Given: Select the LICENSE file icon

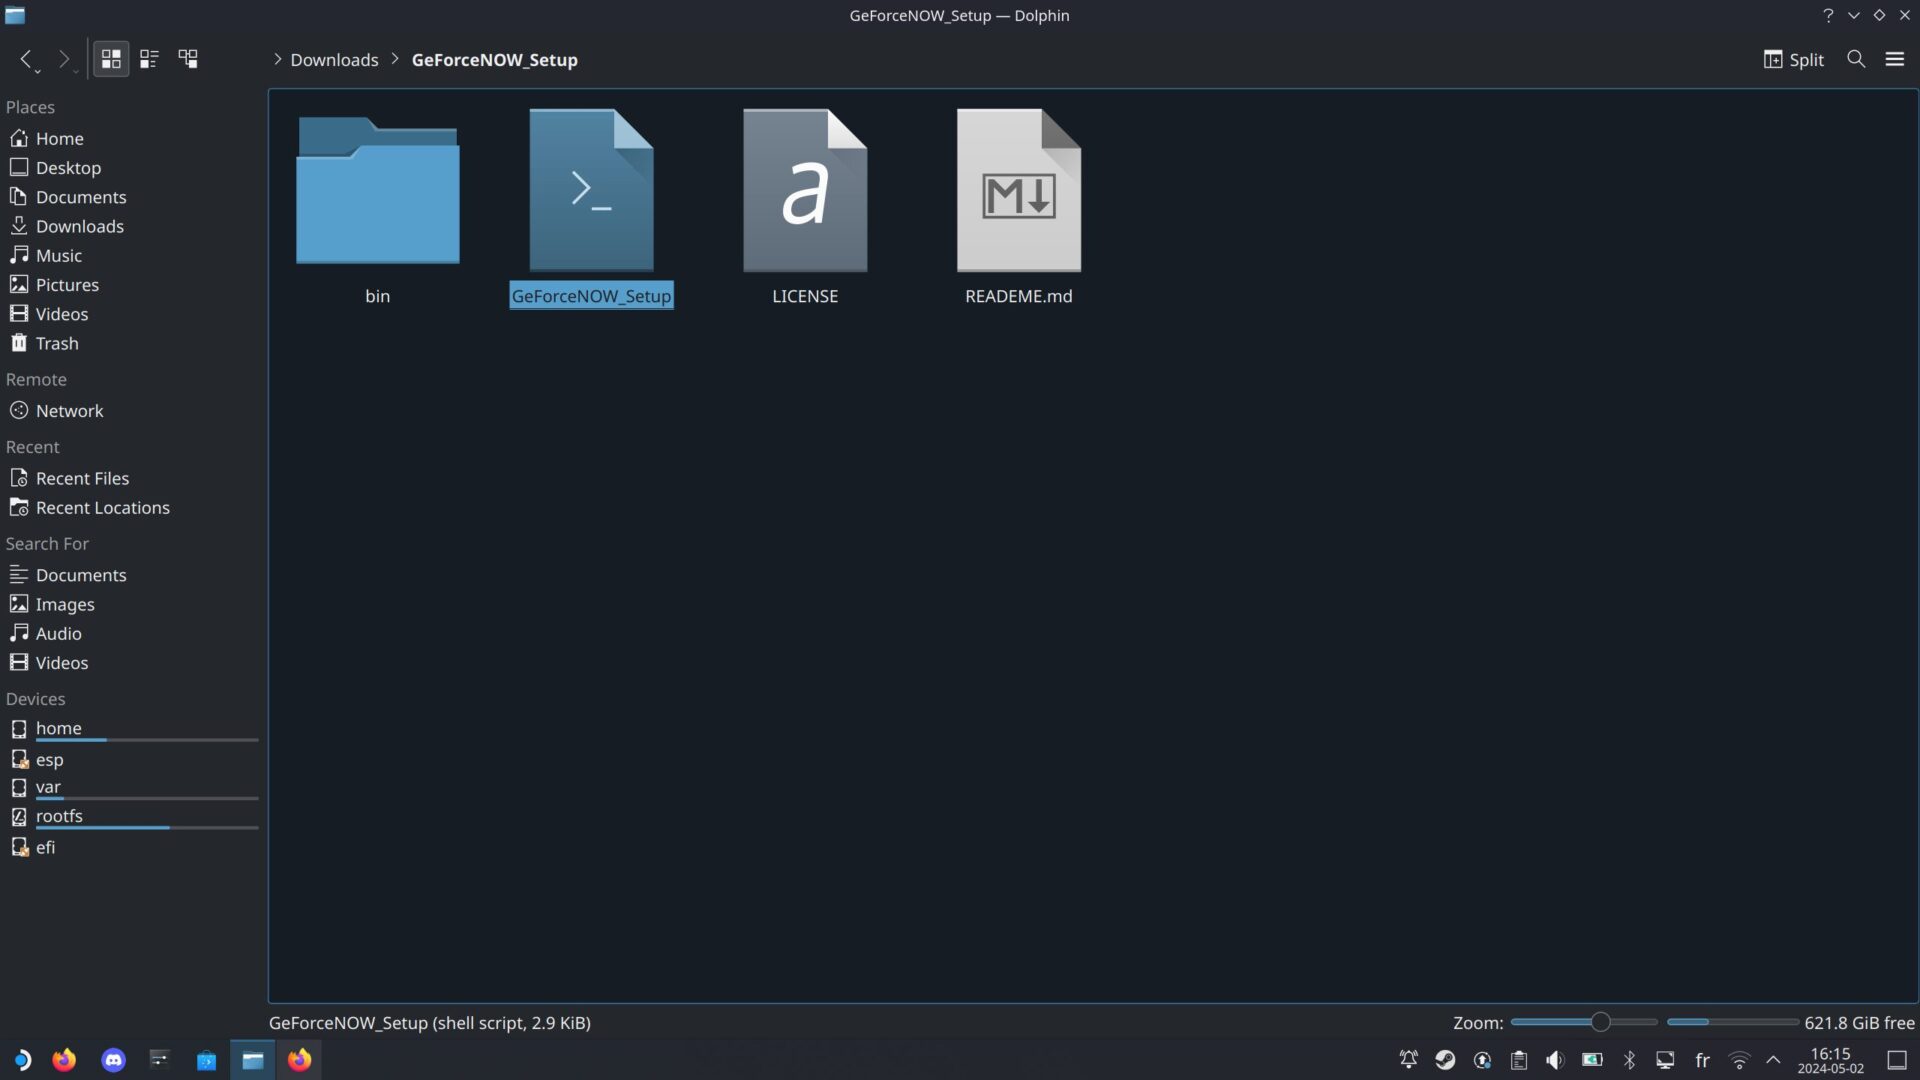Looking at the screenshot, I should click(804, 190).
